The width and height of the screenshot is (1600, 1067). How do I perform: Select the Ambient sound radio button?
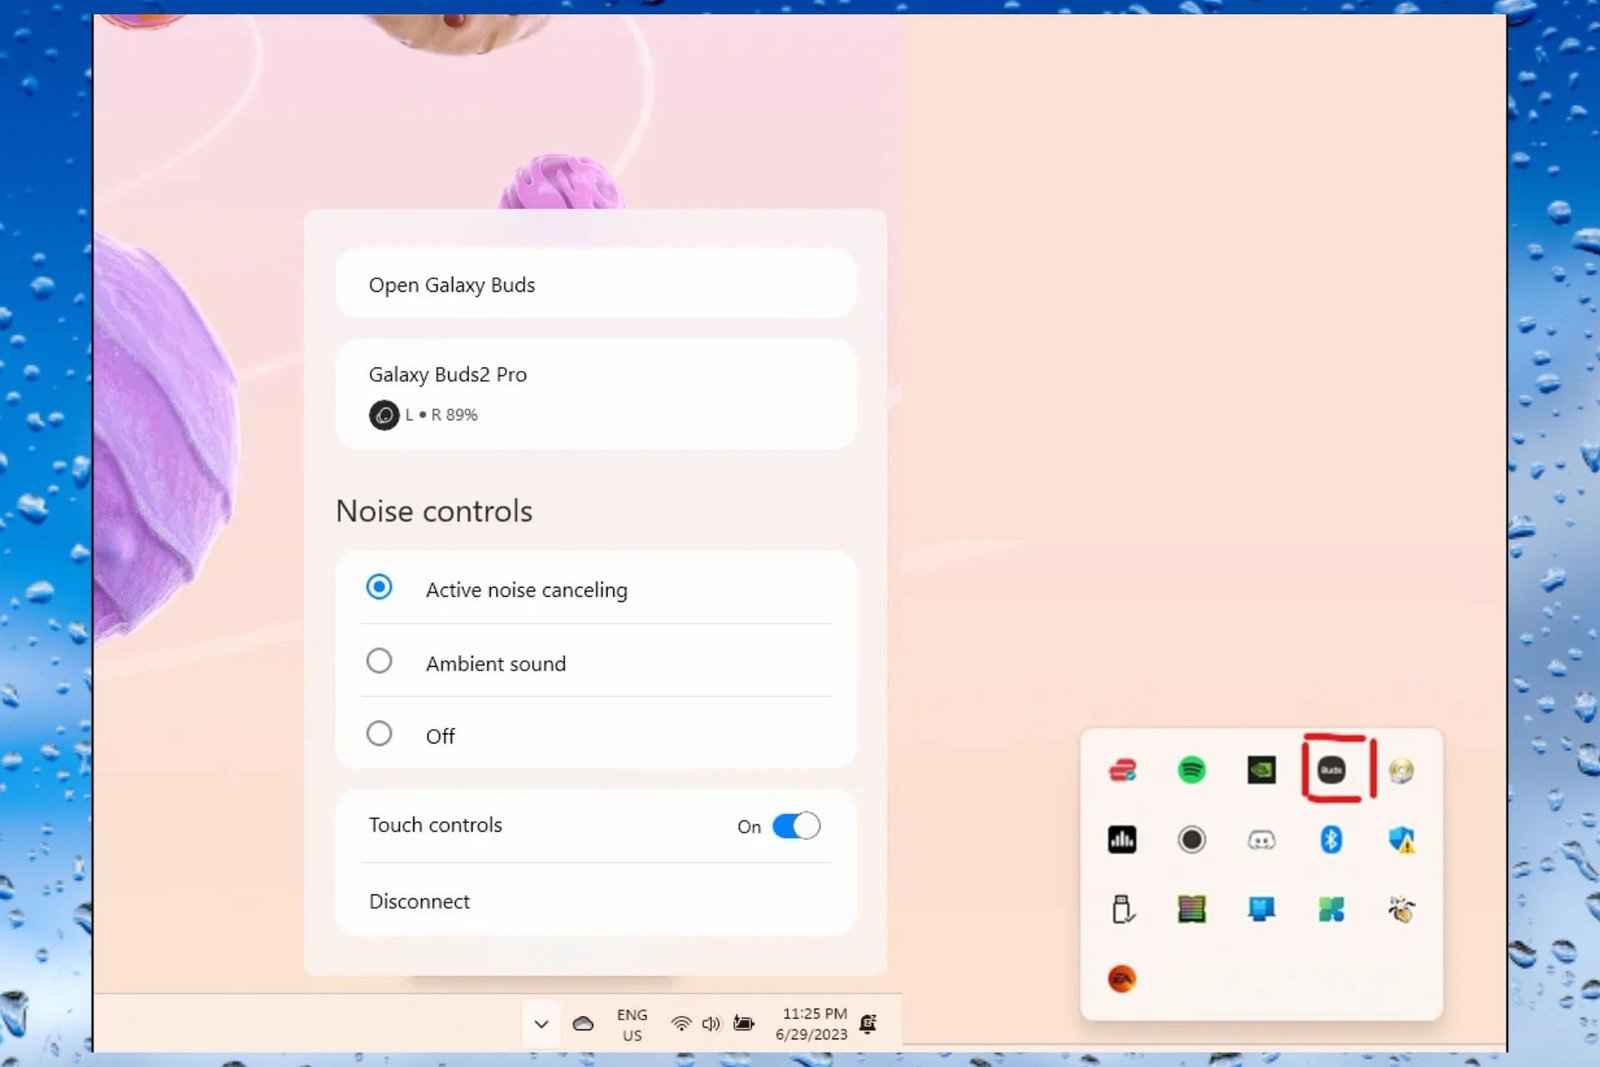pos(379,661)
